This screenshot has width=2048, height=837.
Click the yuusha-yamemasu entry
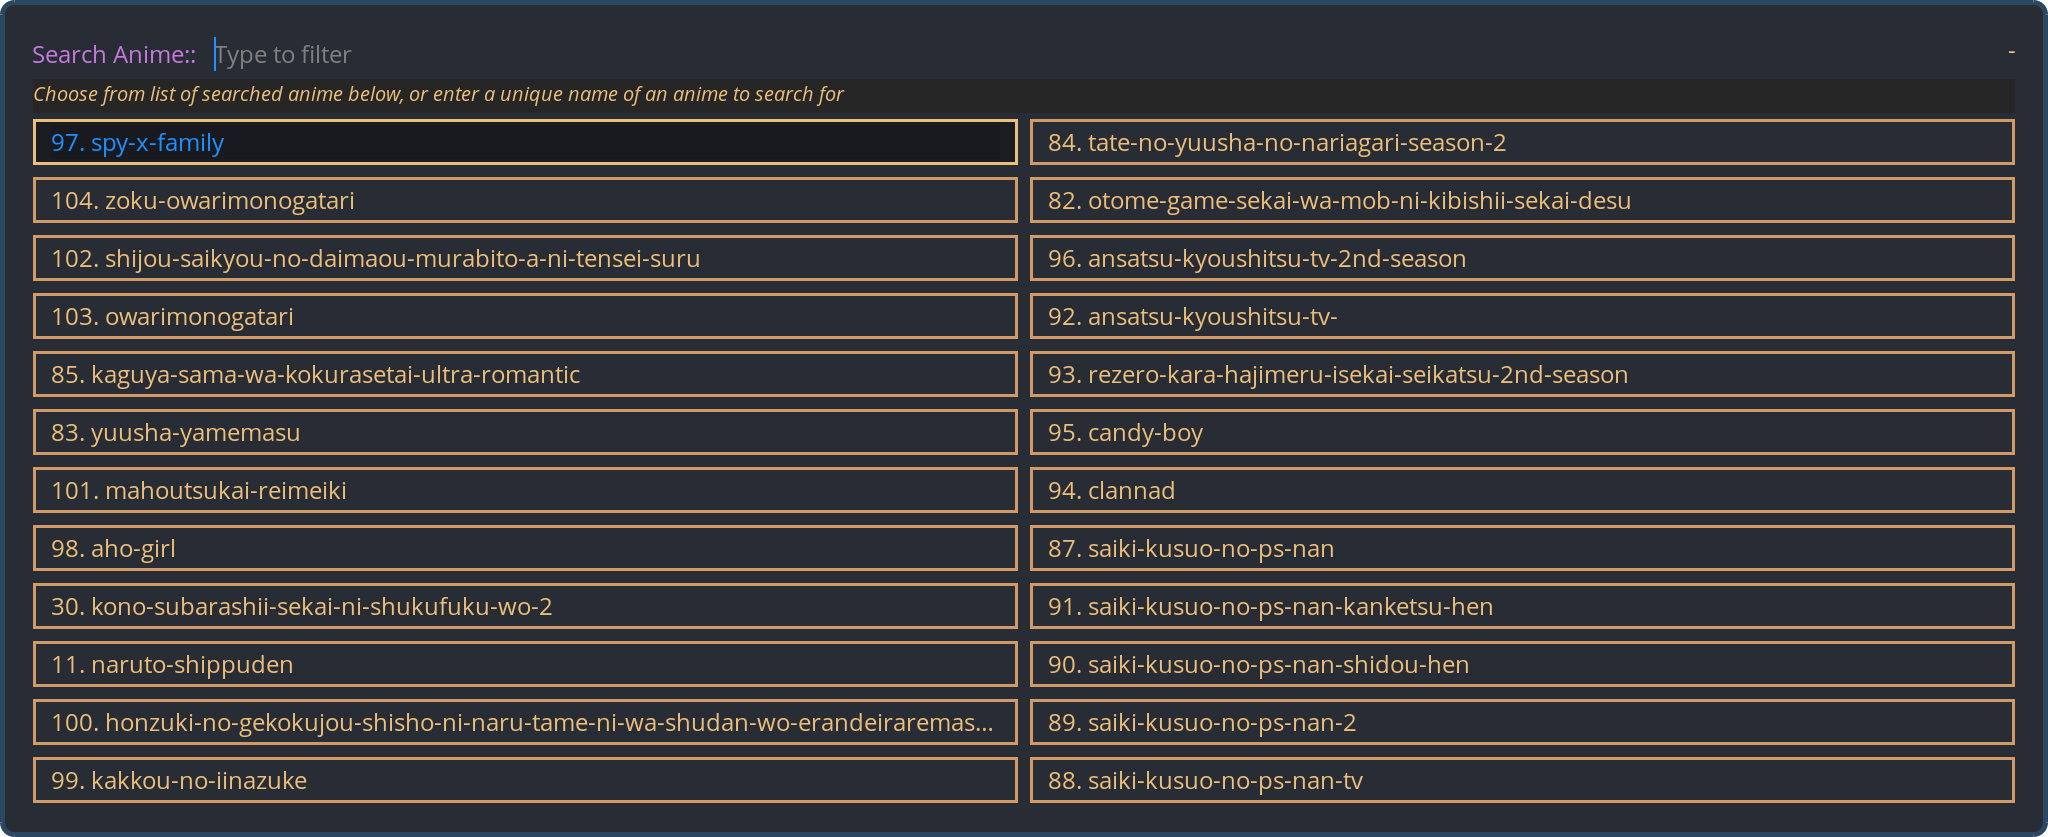(524, 432)
